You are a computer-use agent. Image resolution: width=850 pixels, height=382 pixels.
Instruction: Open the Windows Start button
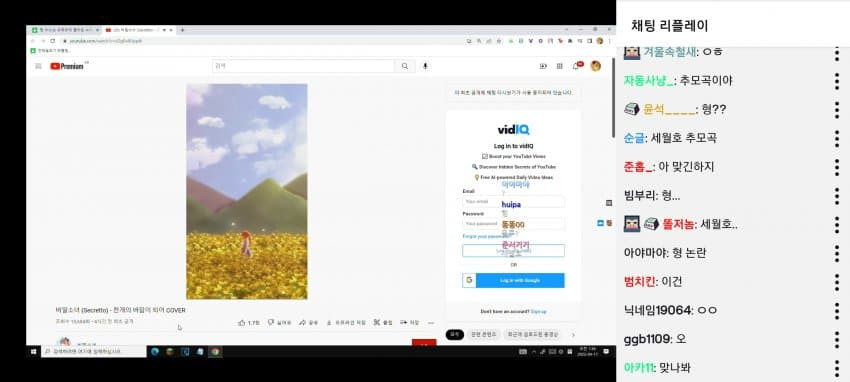tap(33, 352)
